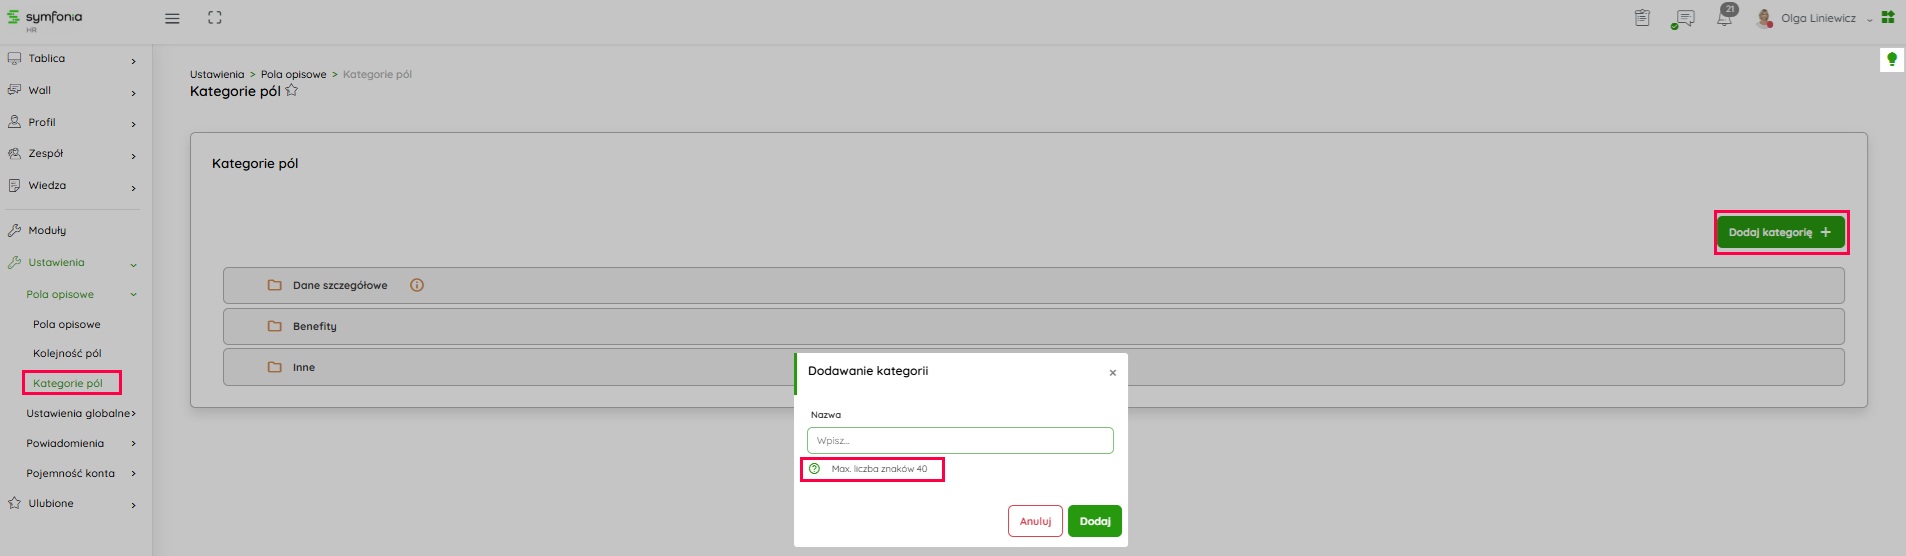The height and width of the screenshot is (556, 1906).
Task: Toggle fullscreen mode icon
Action: point(215,18)
